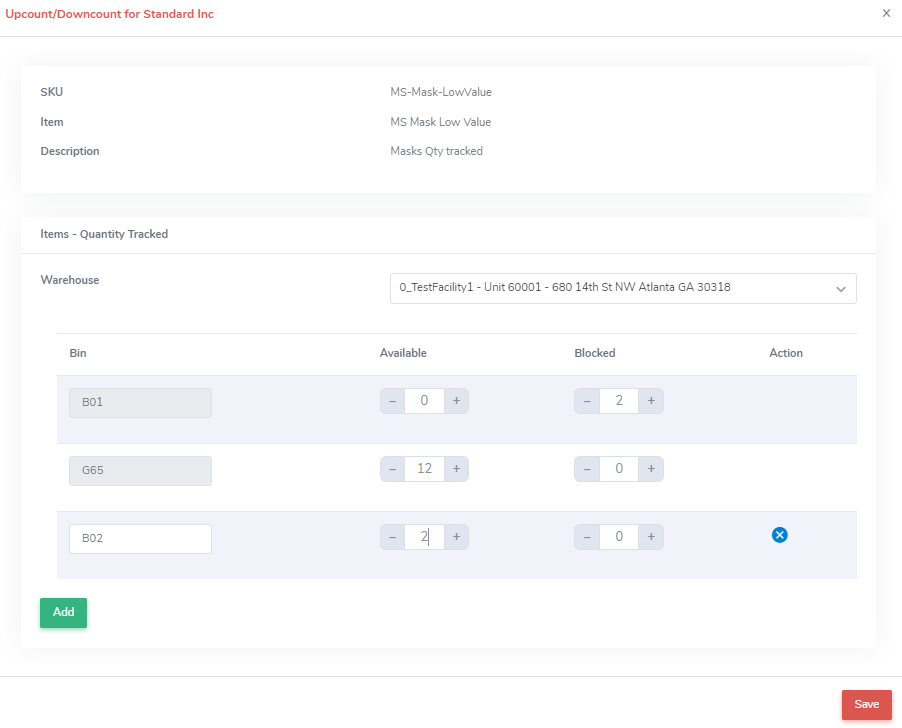
Task: Click the B02 bin name input field
Action: click(x=140, y=538)
